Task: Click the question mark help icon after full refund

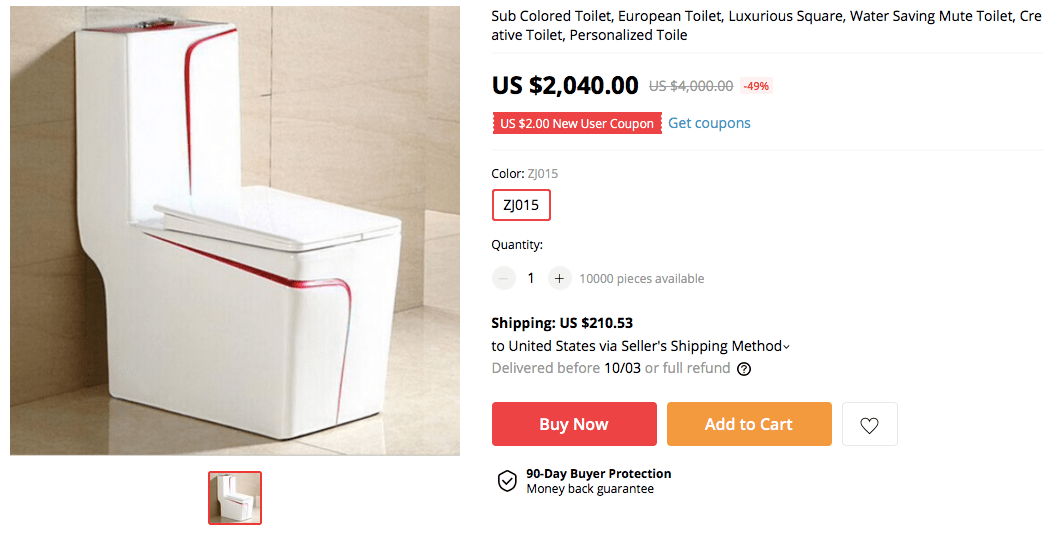Action: pyautogui.click(x=744, y=368)
